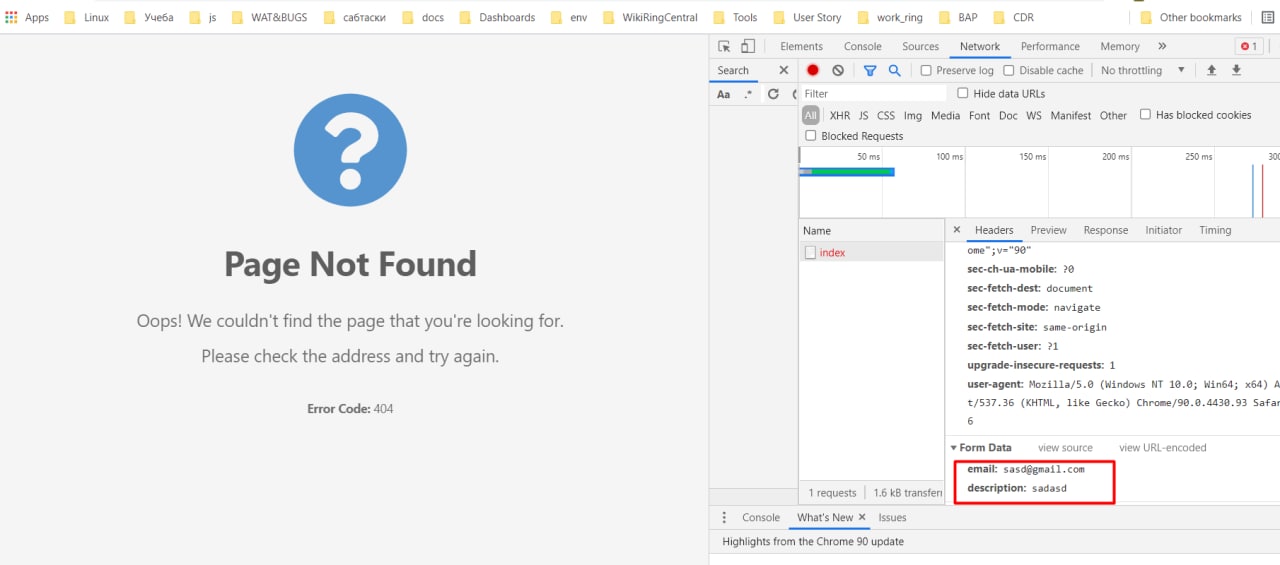Open the Dashboards bookmarks folder

(497, 17)
